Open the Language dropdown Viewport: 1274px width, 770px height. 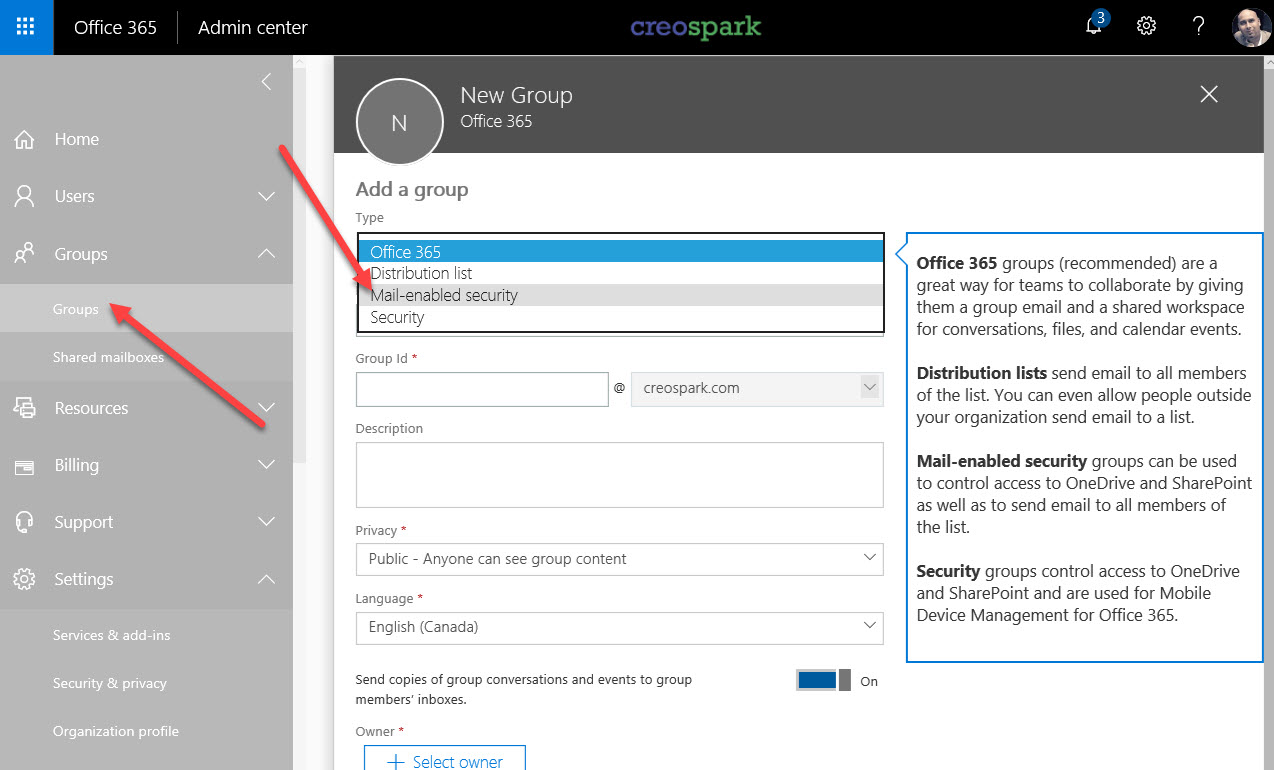(619, 627)
